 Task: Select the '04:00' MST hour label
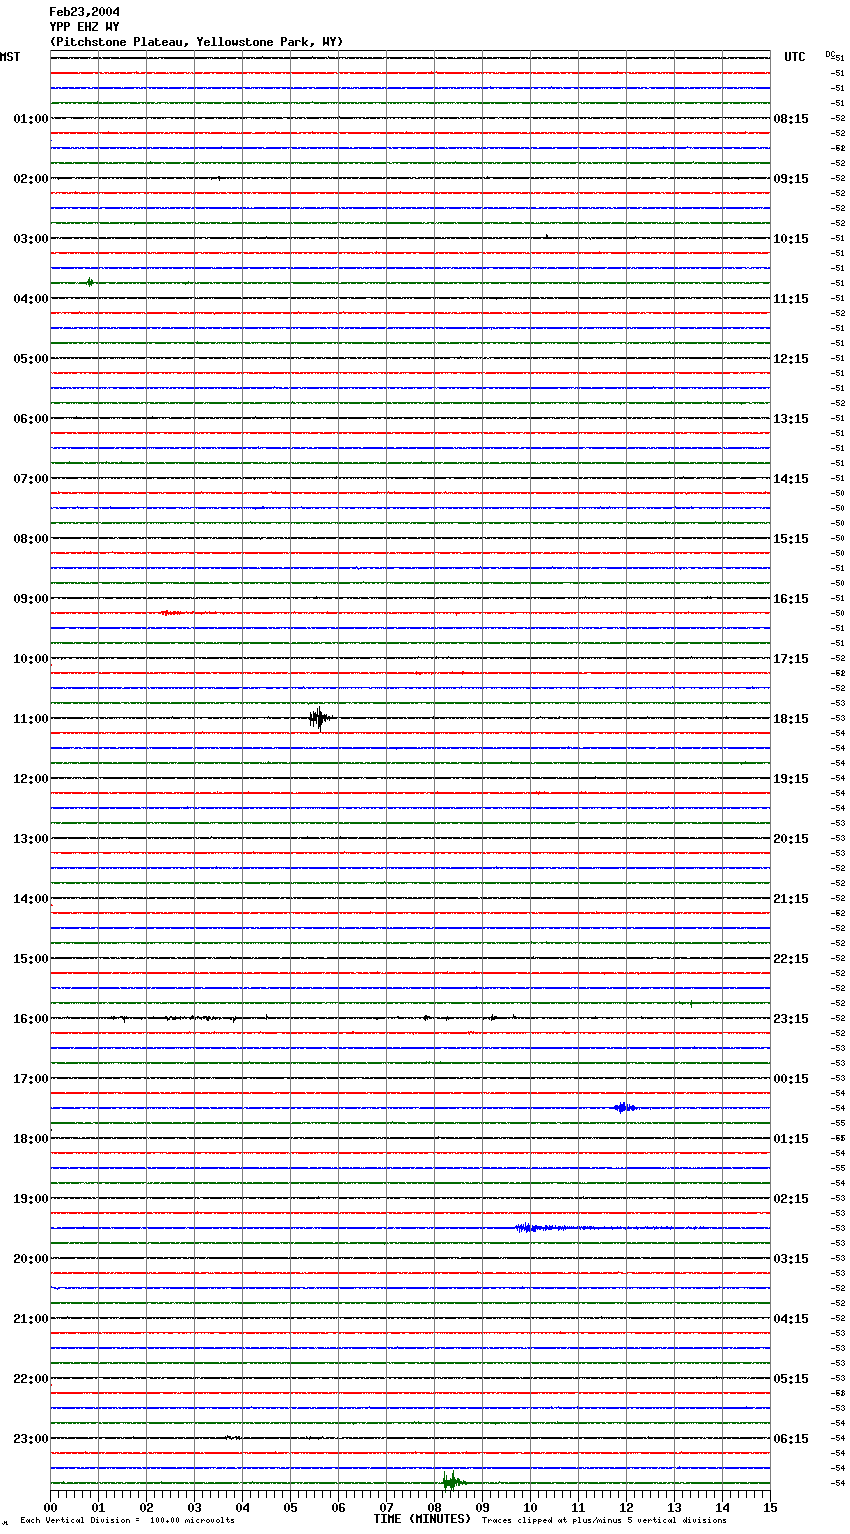31,299
